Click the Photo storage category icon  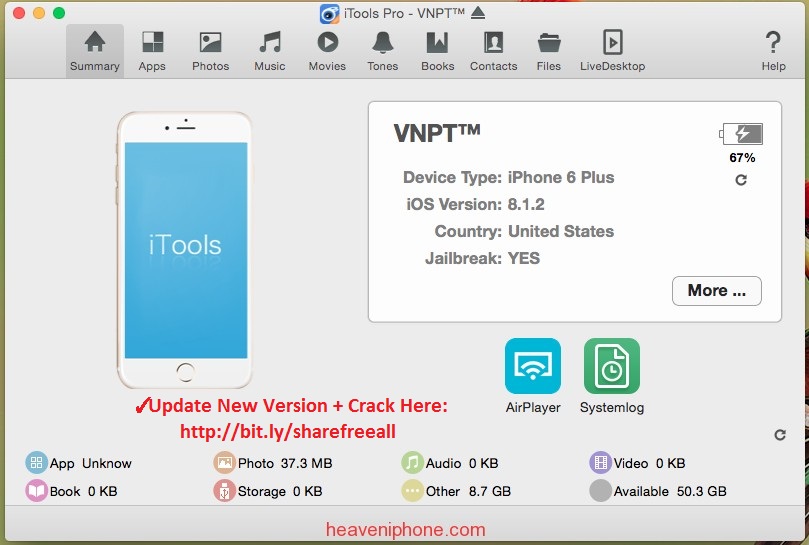pyautogui.click(x=224, y=462)
